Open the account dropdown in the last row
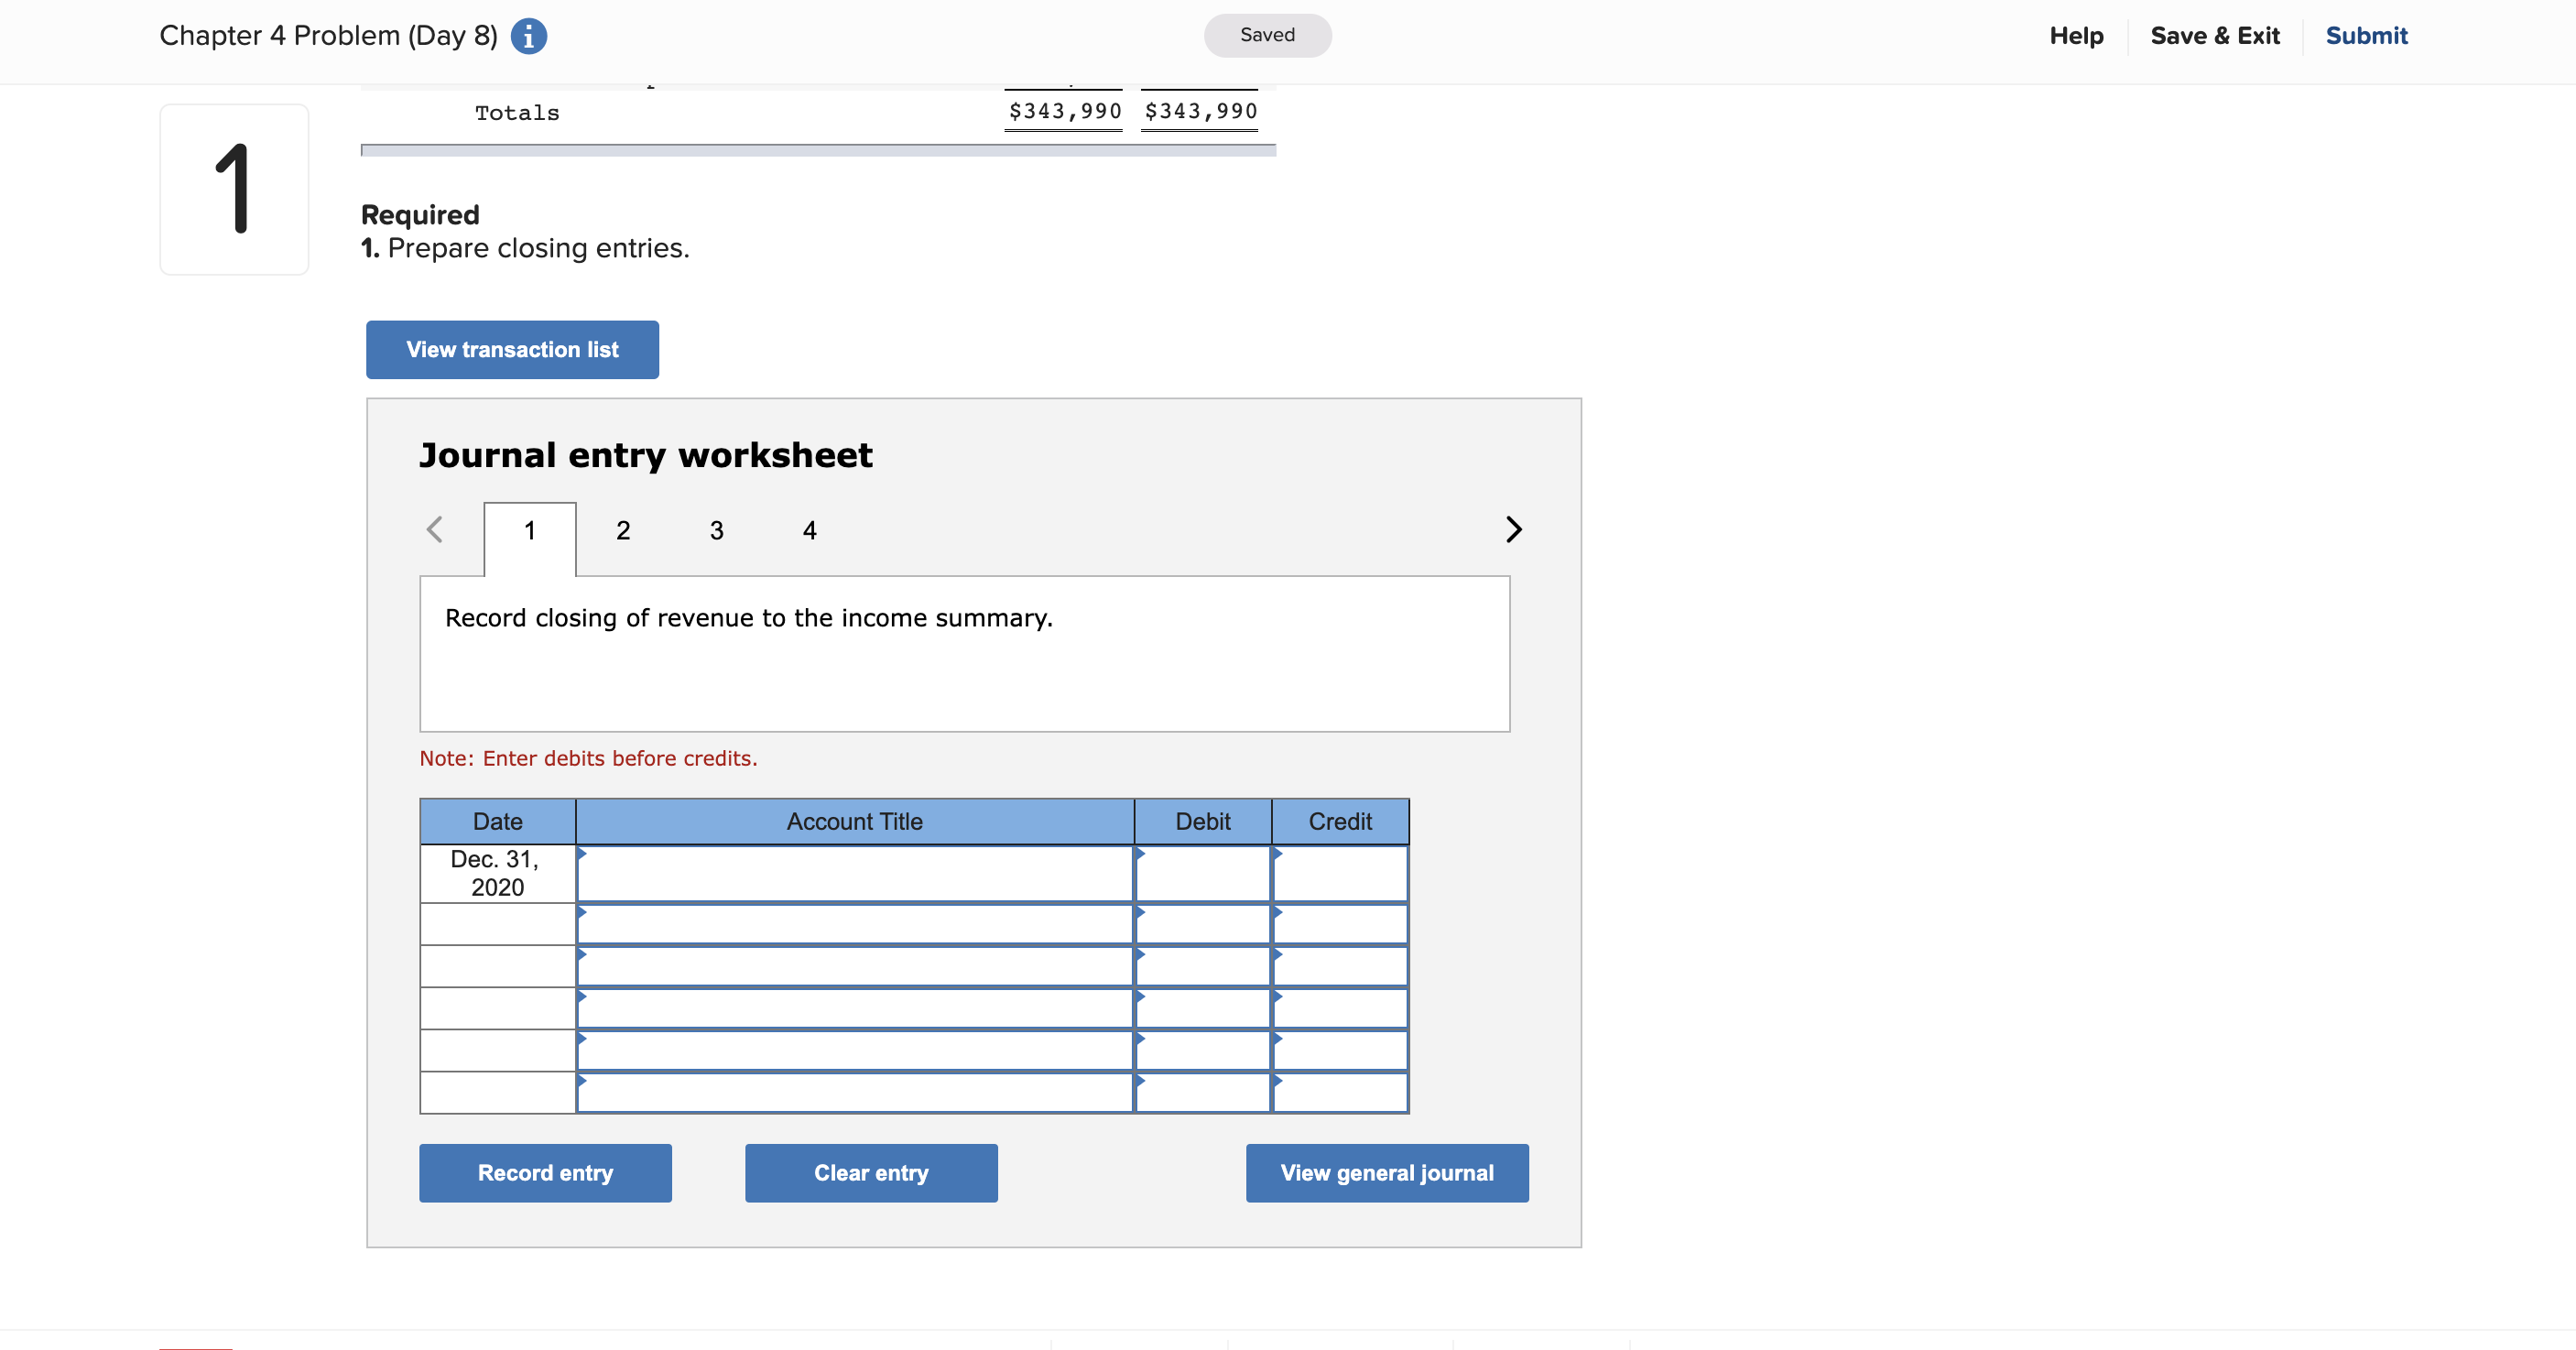The height and width of the screenshot is (1350, 2576). click(x=584, y=1082)
